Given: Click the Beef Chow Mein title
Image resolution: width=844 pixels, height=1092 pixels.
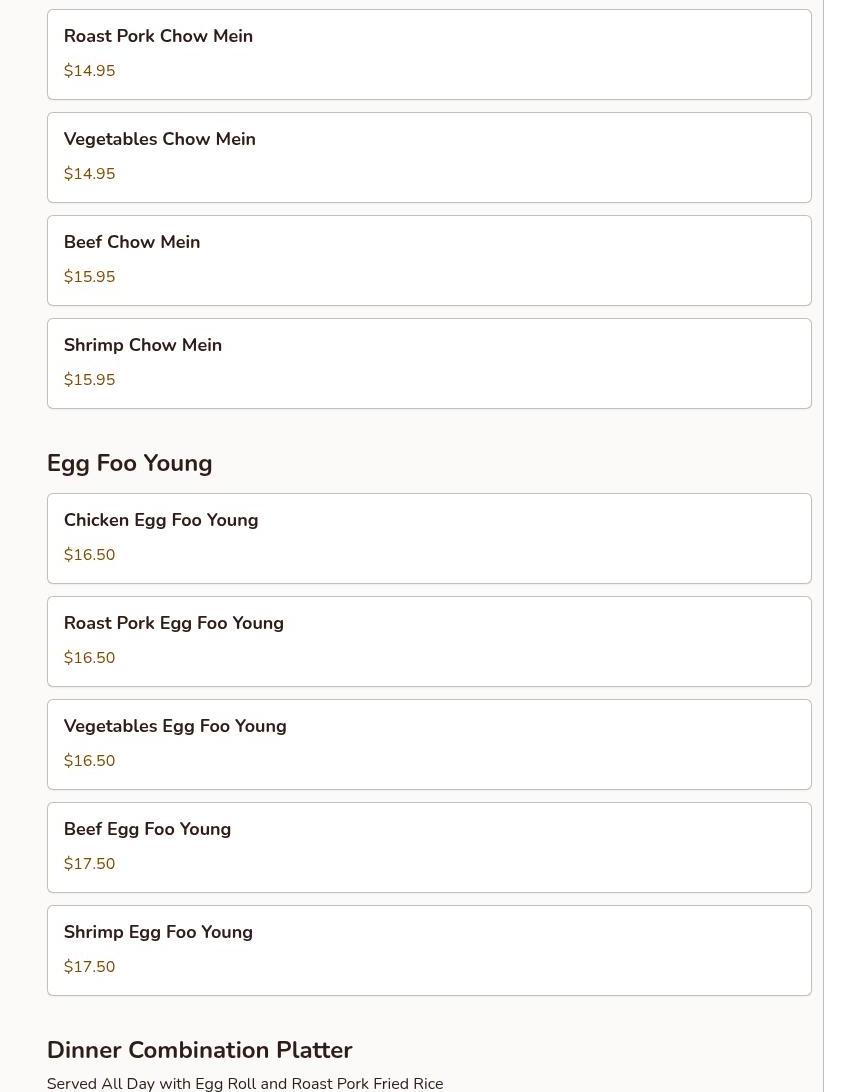Looking at the screenshot, I should tap(132, 242).
